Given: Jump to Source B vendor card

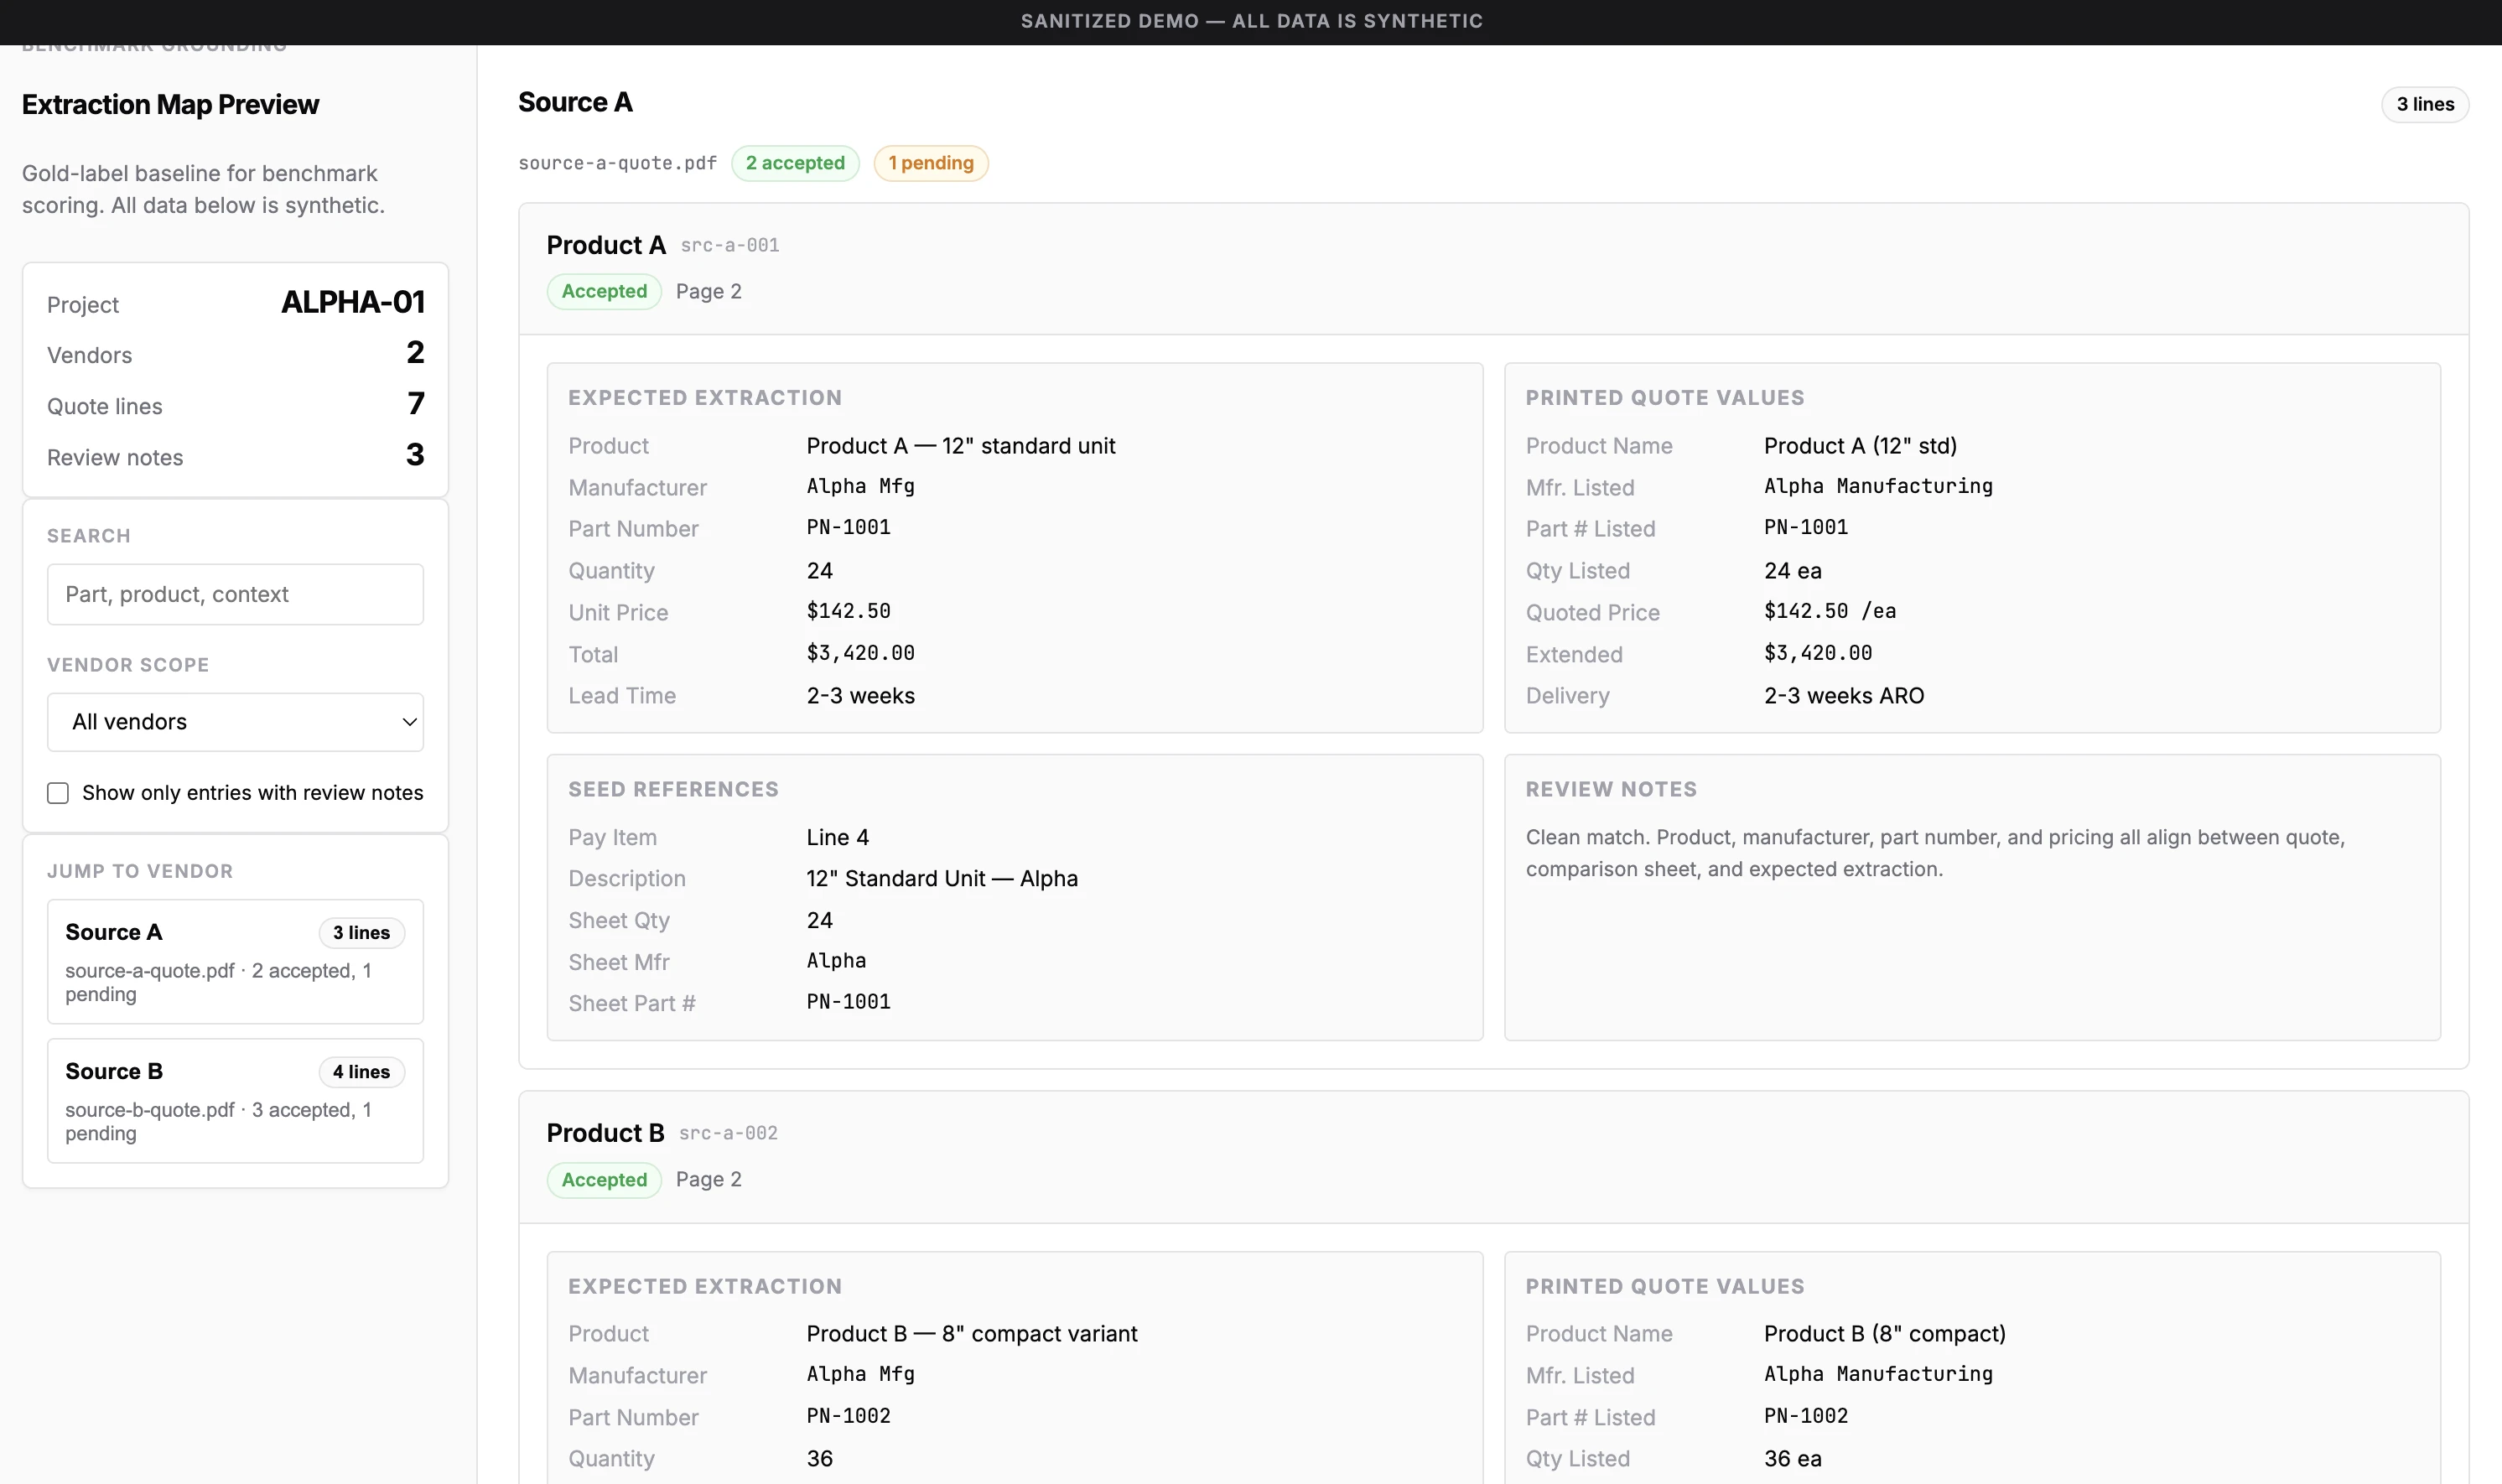Looking at the screenshot, I should pyautogui.click(x=236, y=1101).
